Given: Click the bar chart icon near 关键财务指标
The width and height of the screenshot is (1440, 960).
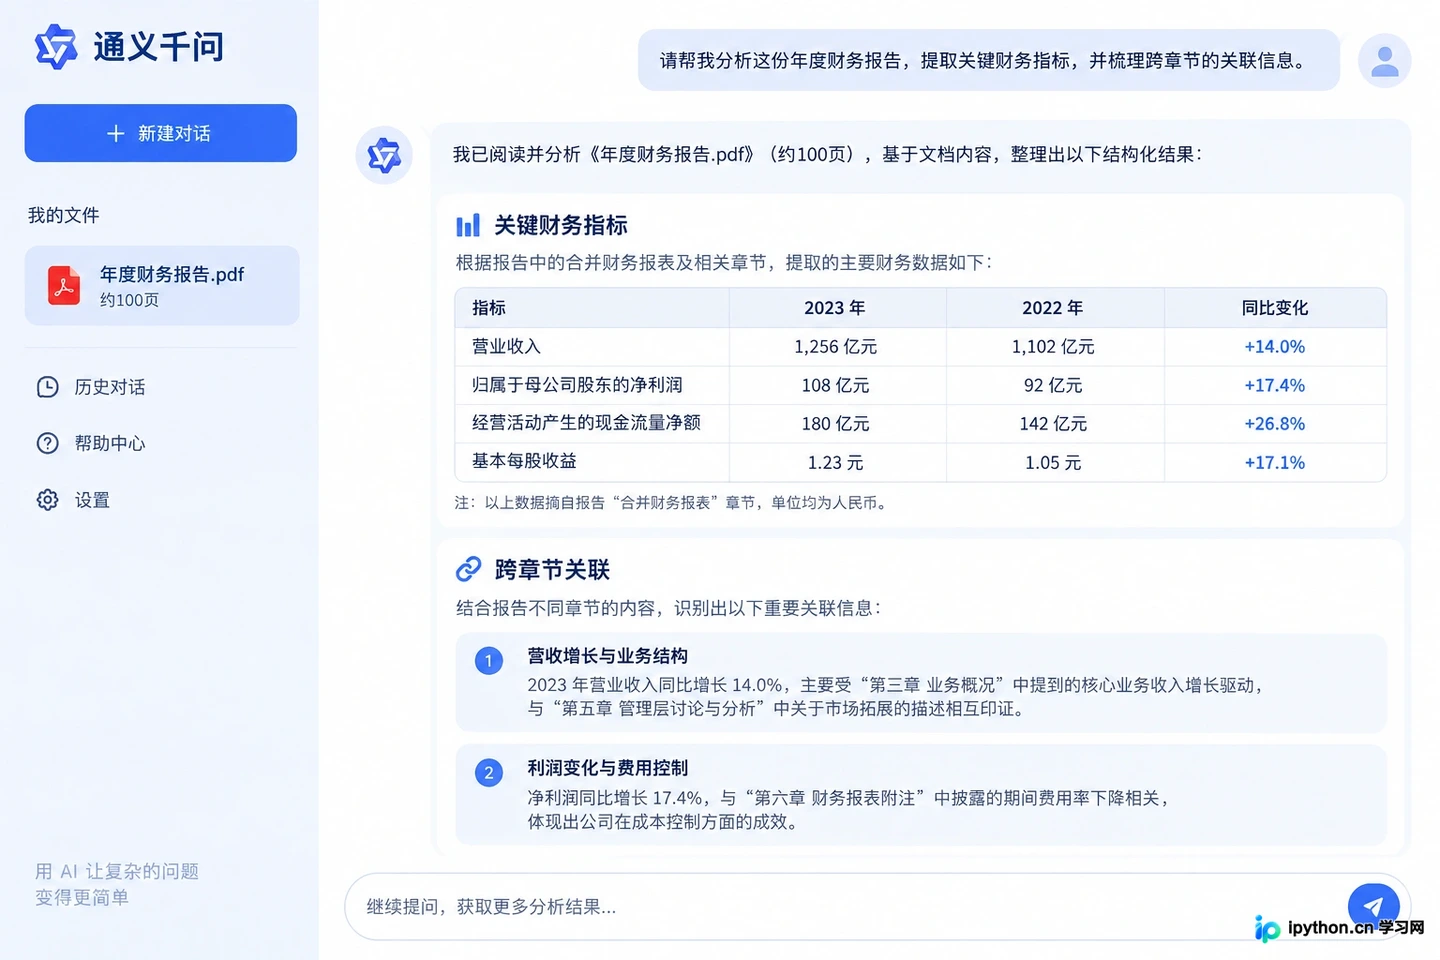Looking at the screenshot, I should pos(468,225).
